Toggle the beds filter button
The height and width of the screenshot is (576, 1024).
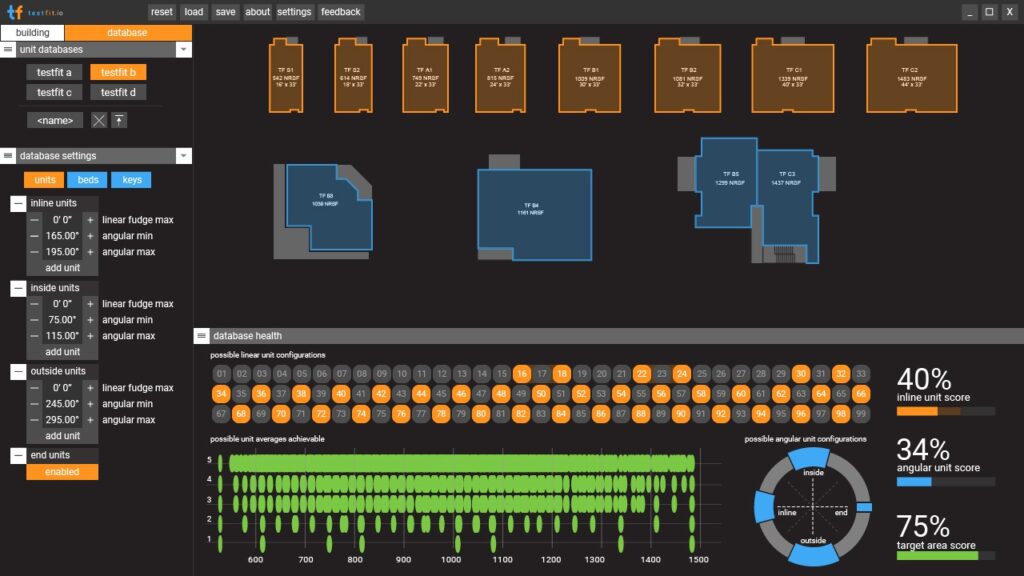tap(88, 180)
